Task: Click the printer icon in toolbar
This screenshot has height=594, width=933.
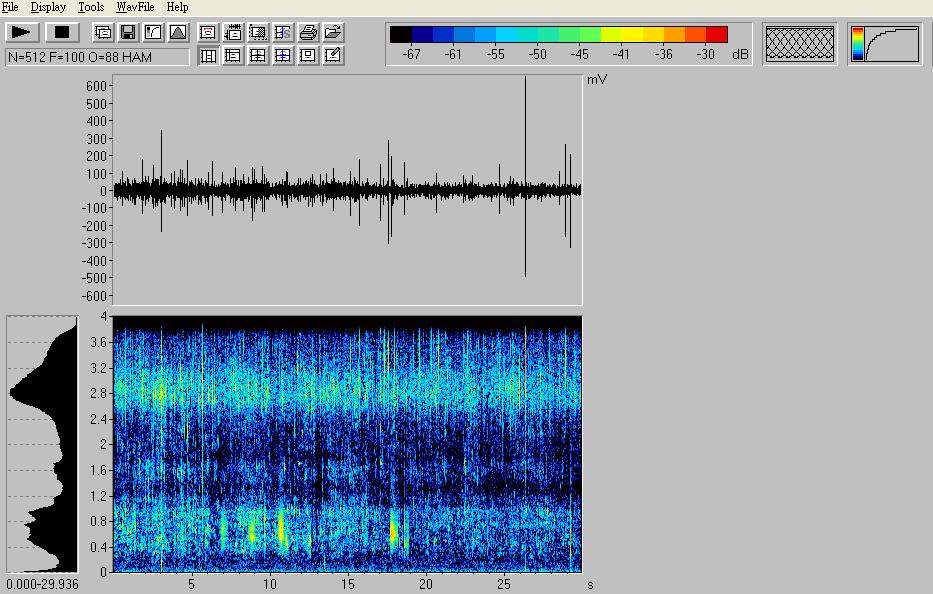Action: tap(309, 33)
